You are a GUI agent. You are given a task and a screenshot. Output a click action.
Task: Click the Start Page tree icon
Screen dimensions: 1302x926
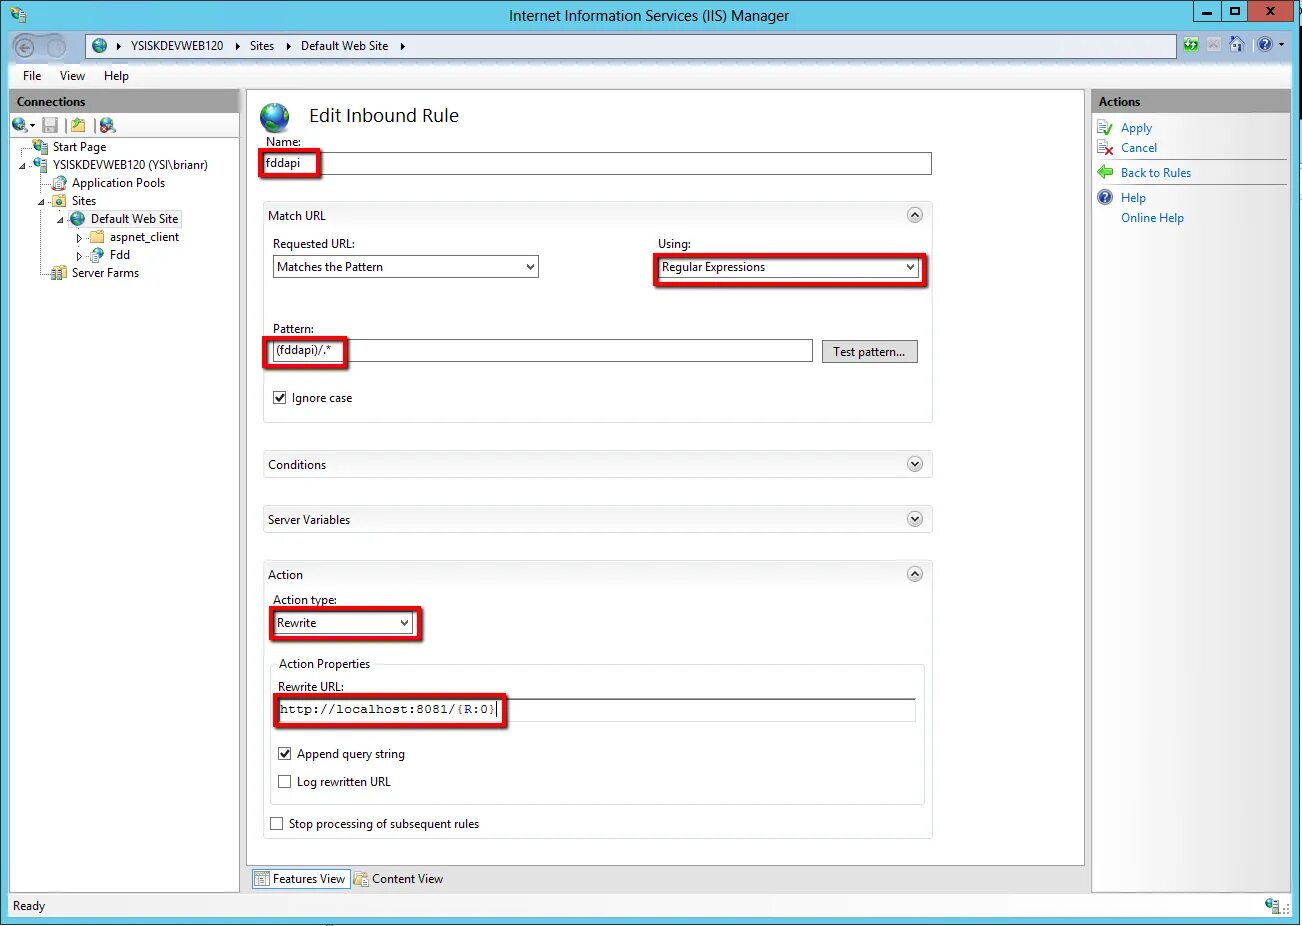point(40,147)
